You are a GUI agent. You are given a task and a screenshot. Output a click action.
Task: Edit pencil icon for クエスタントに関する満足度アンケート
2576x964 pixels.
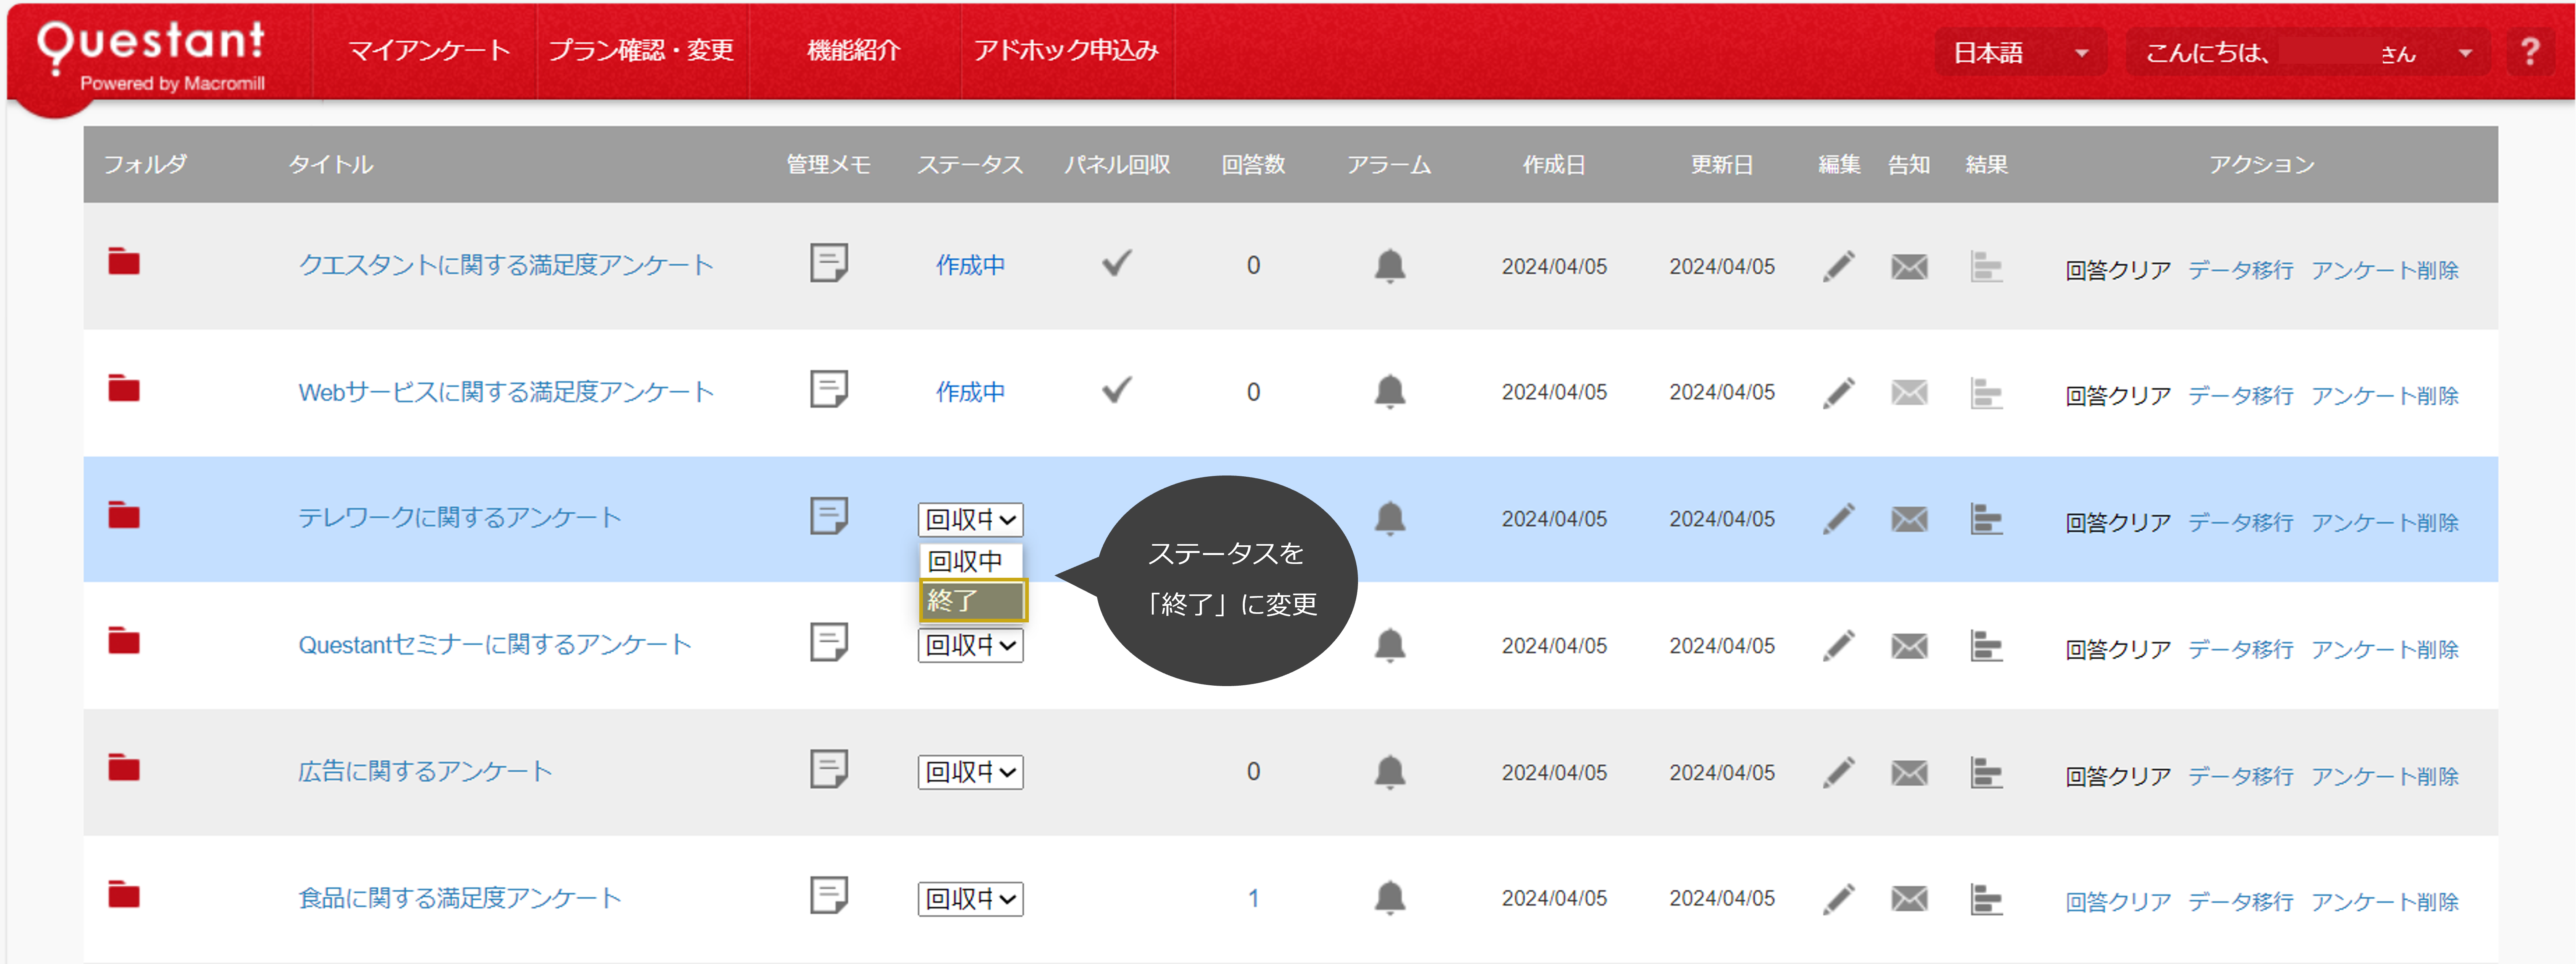point(1839,266)
